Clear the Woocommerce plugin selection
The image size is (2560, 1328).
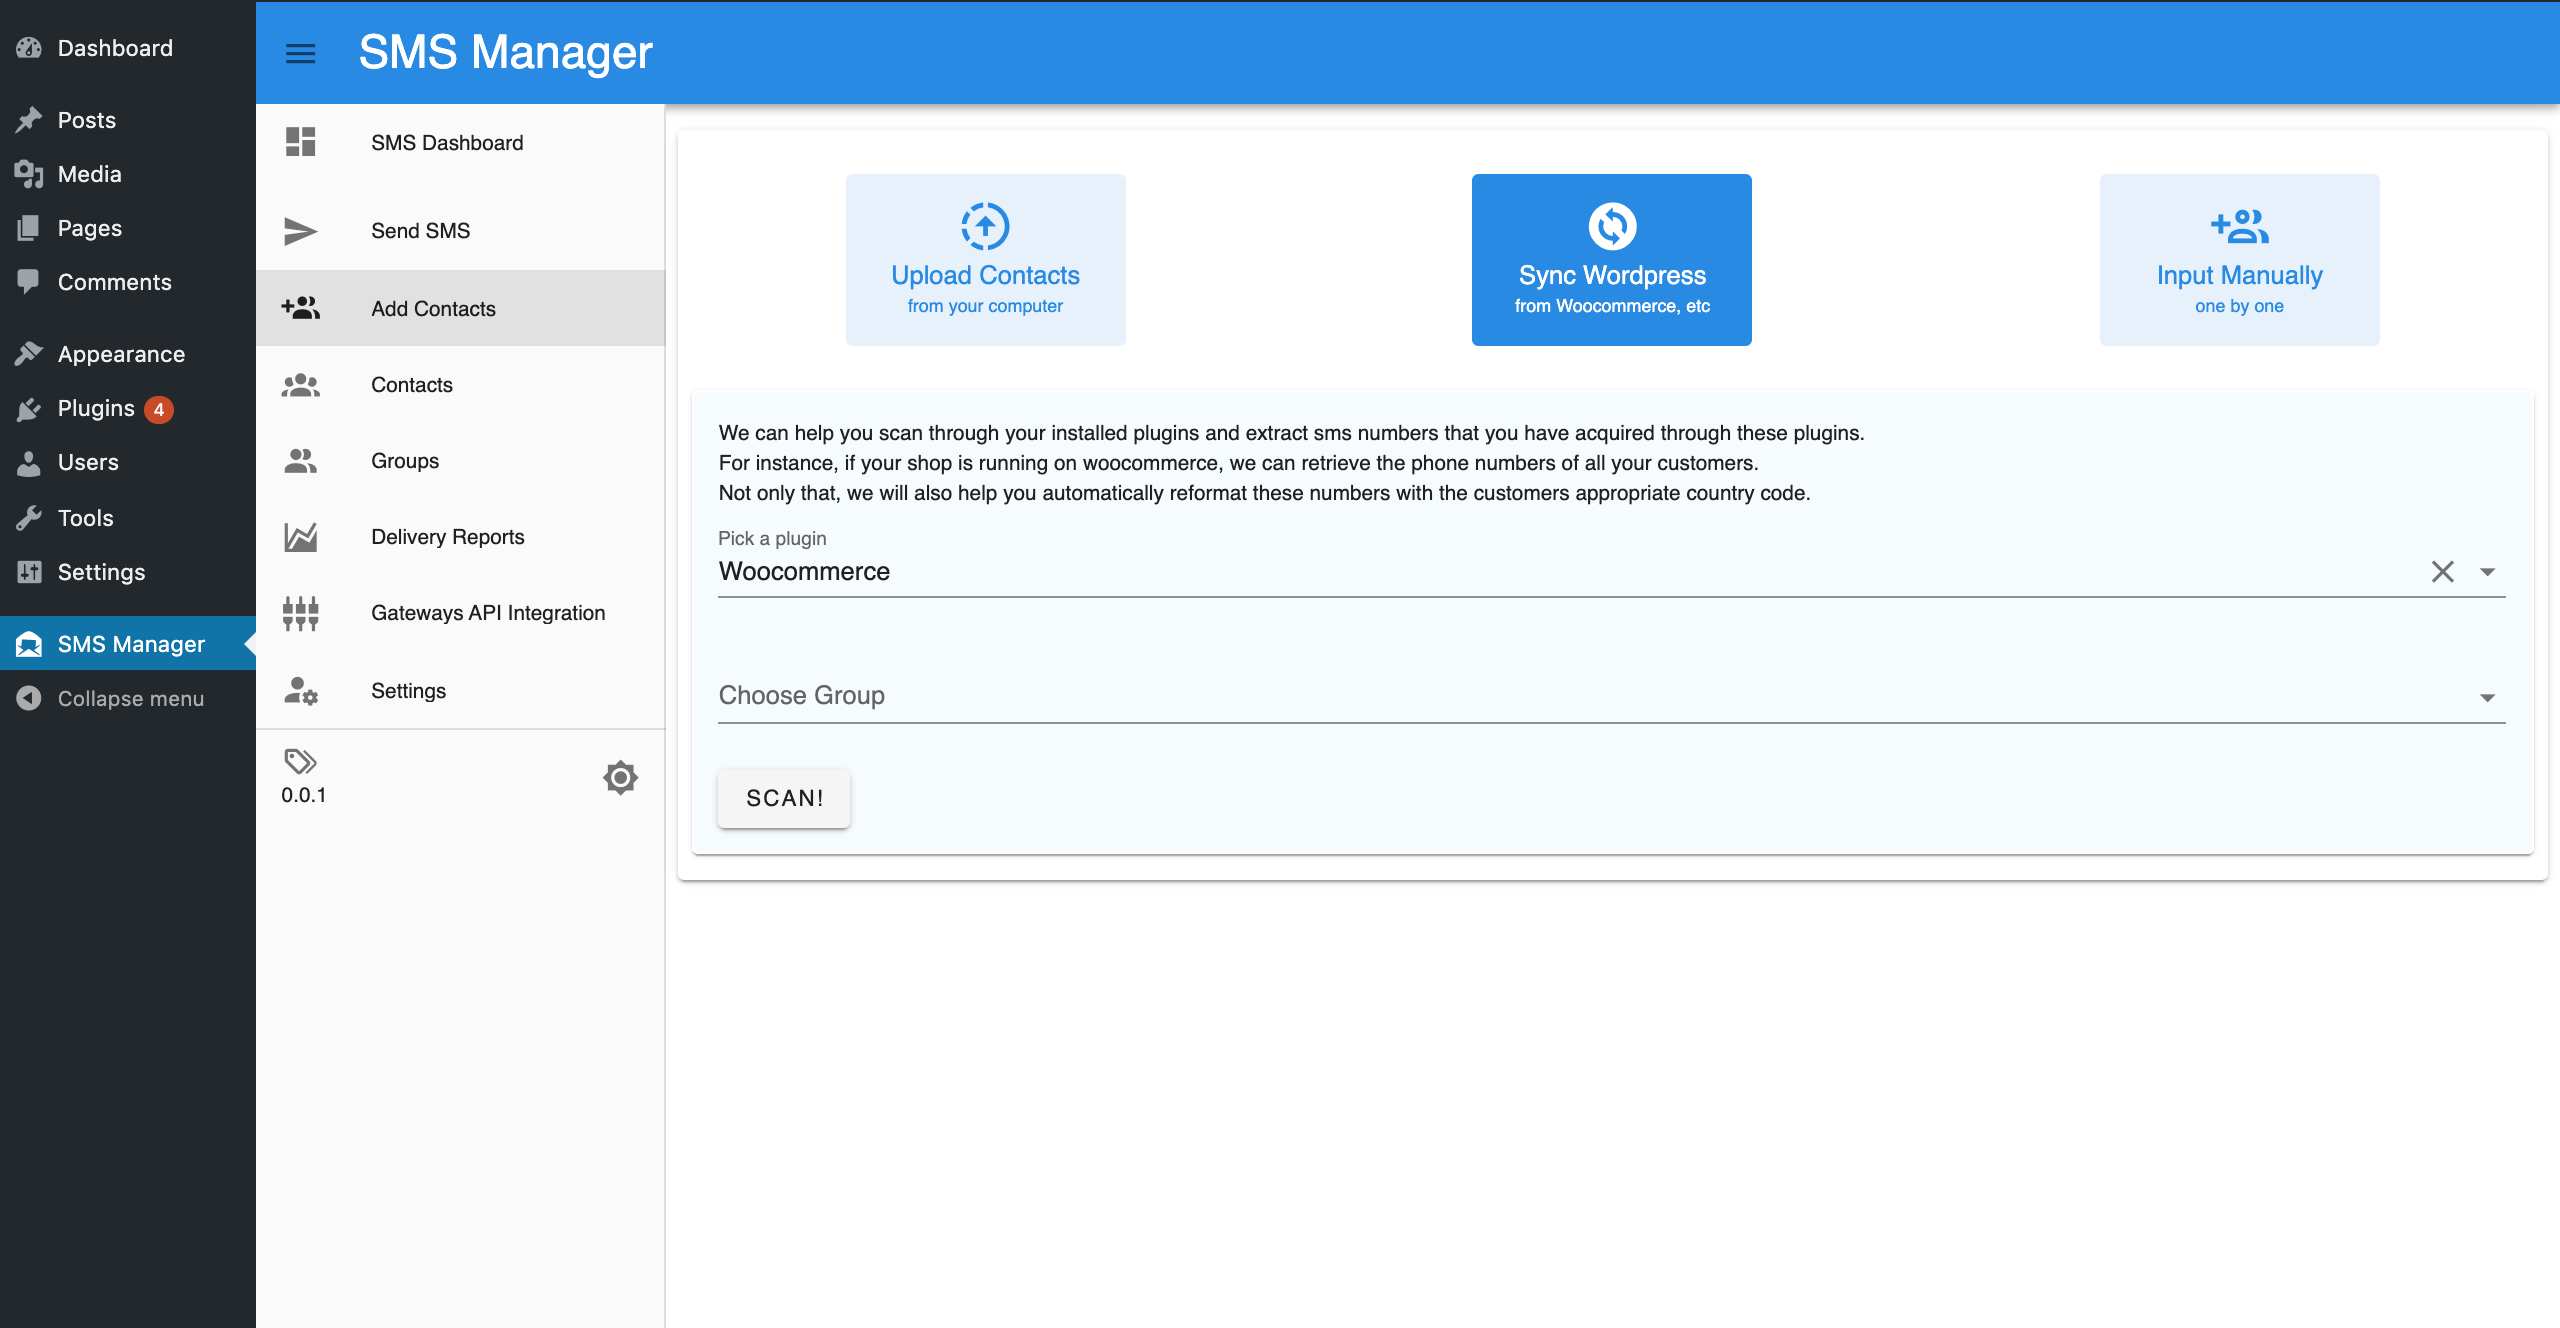[2443, 571]
